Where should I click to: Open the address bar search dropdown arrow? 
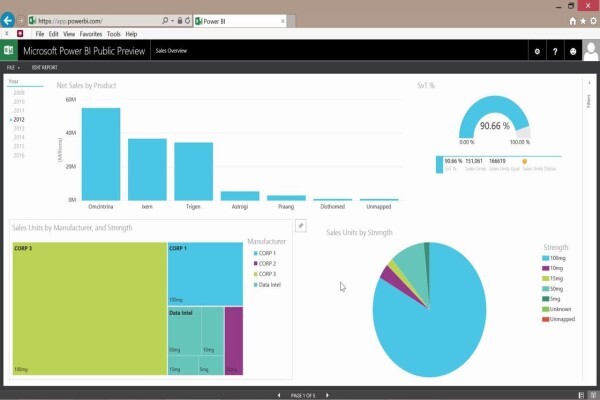(172, 21)
